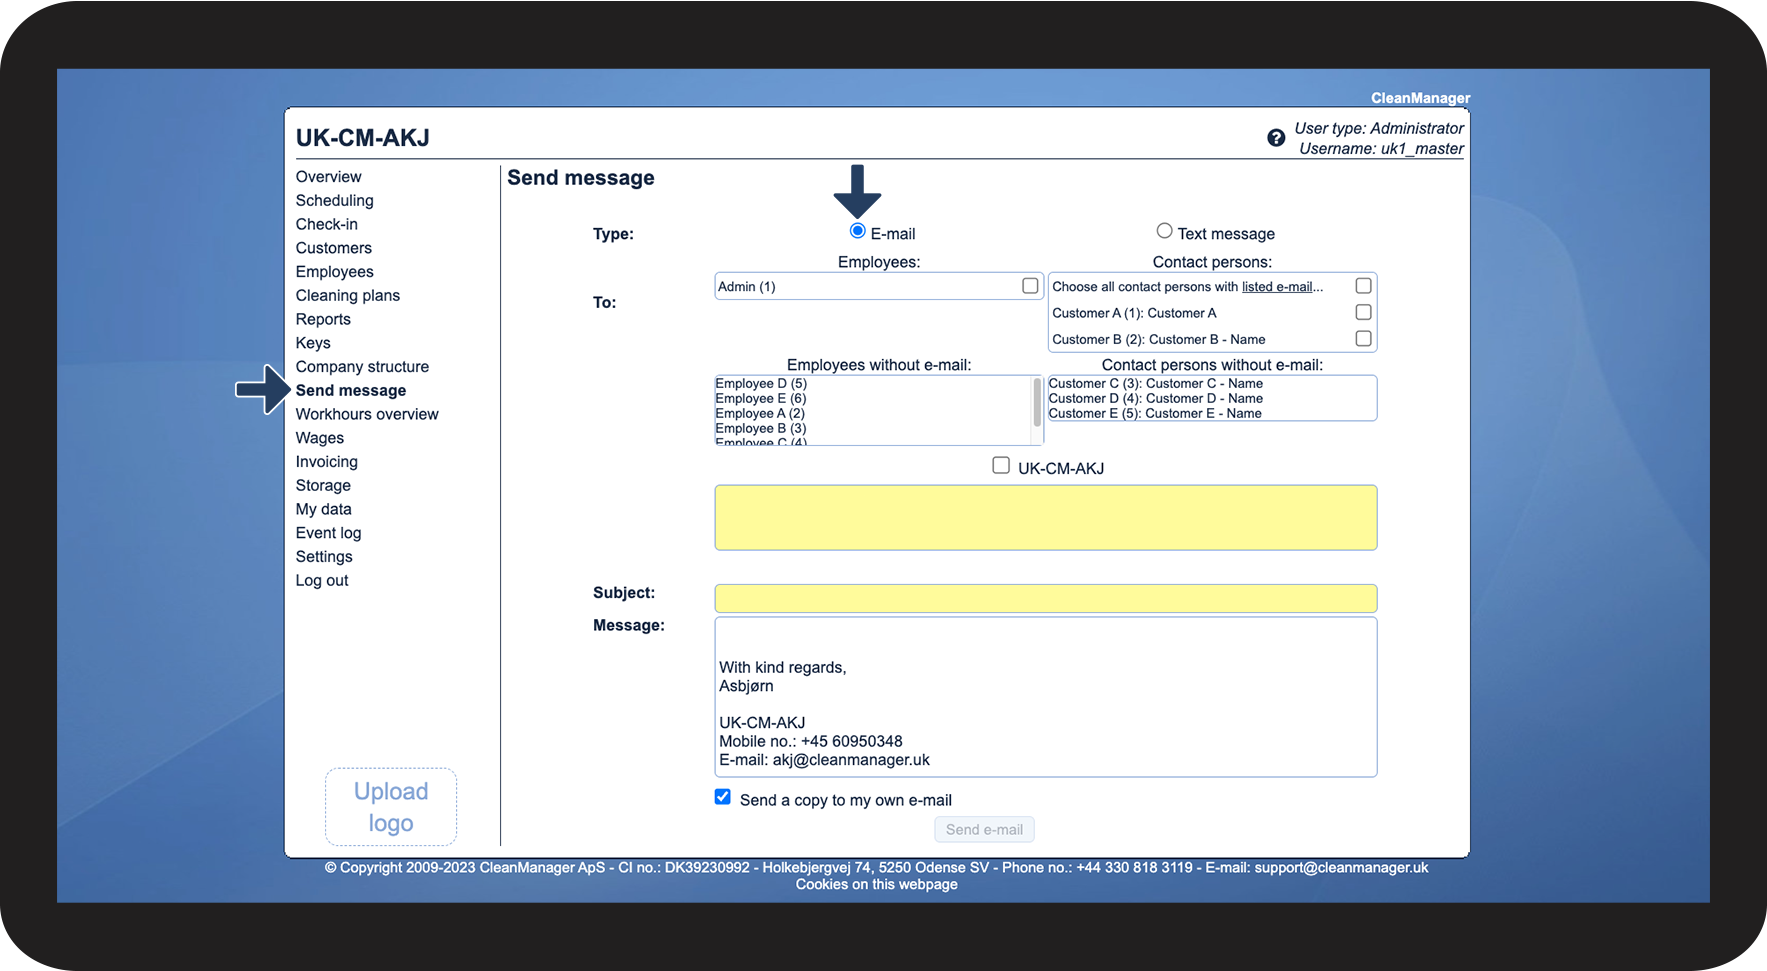This screenshot has width=1767, height=971.
Task: Click the CleanManager link above the panel
Action: [x=1420, y=98]
